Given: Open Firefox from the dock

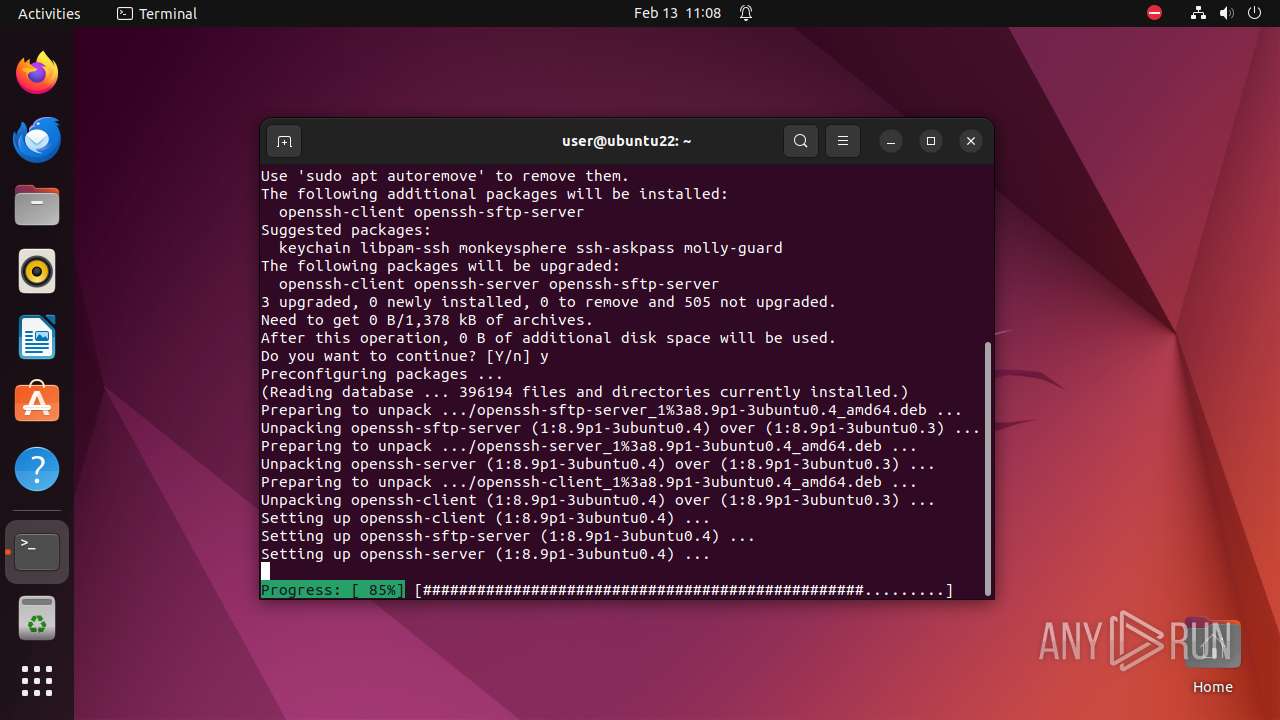Looking at the screenshot, I should coord(37,73).
